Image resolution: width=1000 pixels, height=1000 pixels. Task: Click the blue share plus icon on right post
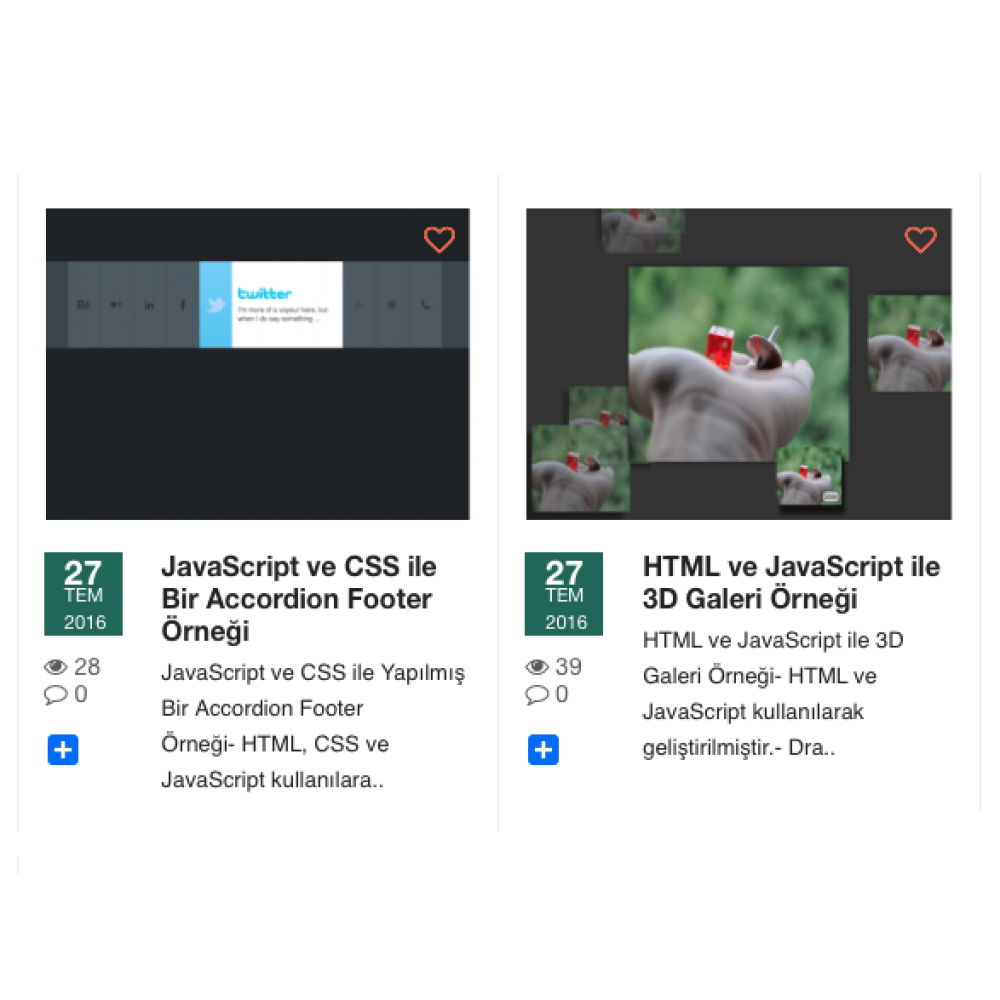(x=543, y=750)
